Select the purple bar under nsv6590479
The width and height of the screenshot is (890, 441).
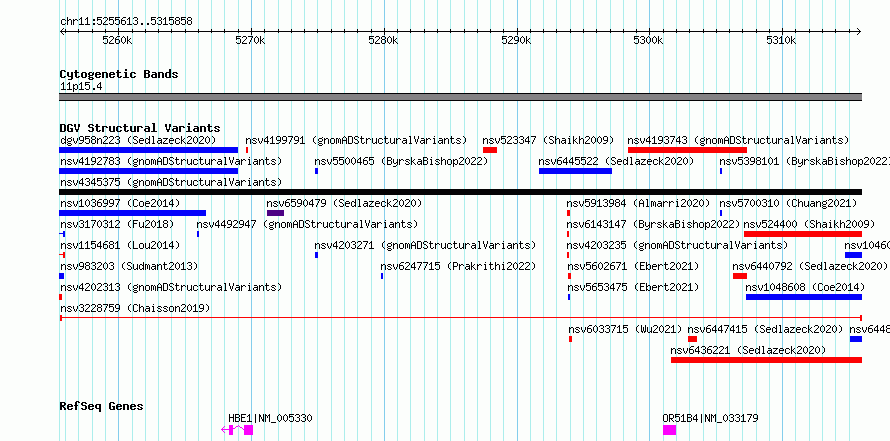click(275, 213)
